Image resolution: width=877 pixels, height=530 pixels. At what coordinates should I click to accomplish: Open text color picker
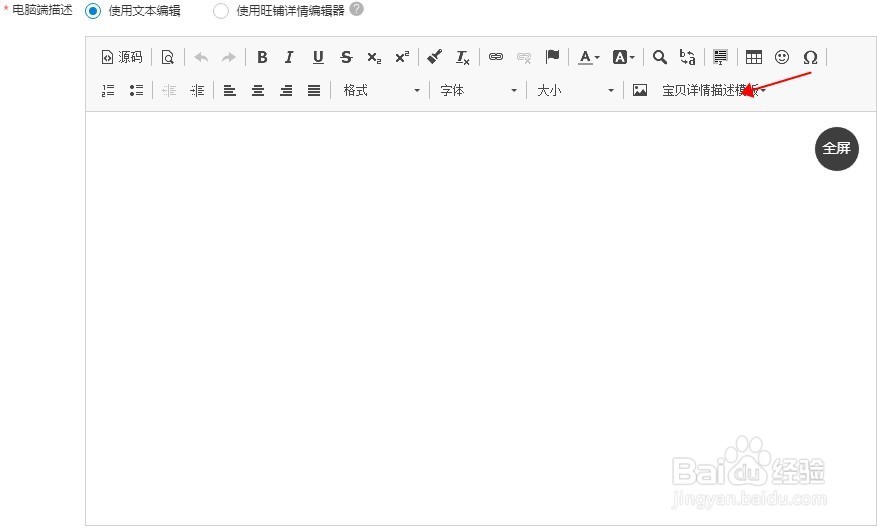click(x=588, y=57)
